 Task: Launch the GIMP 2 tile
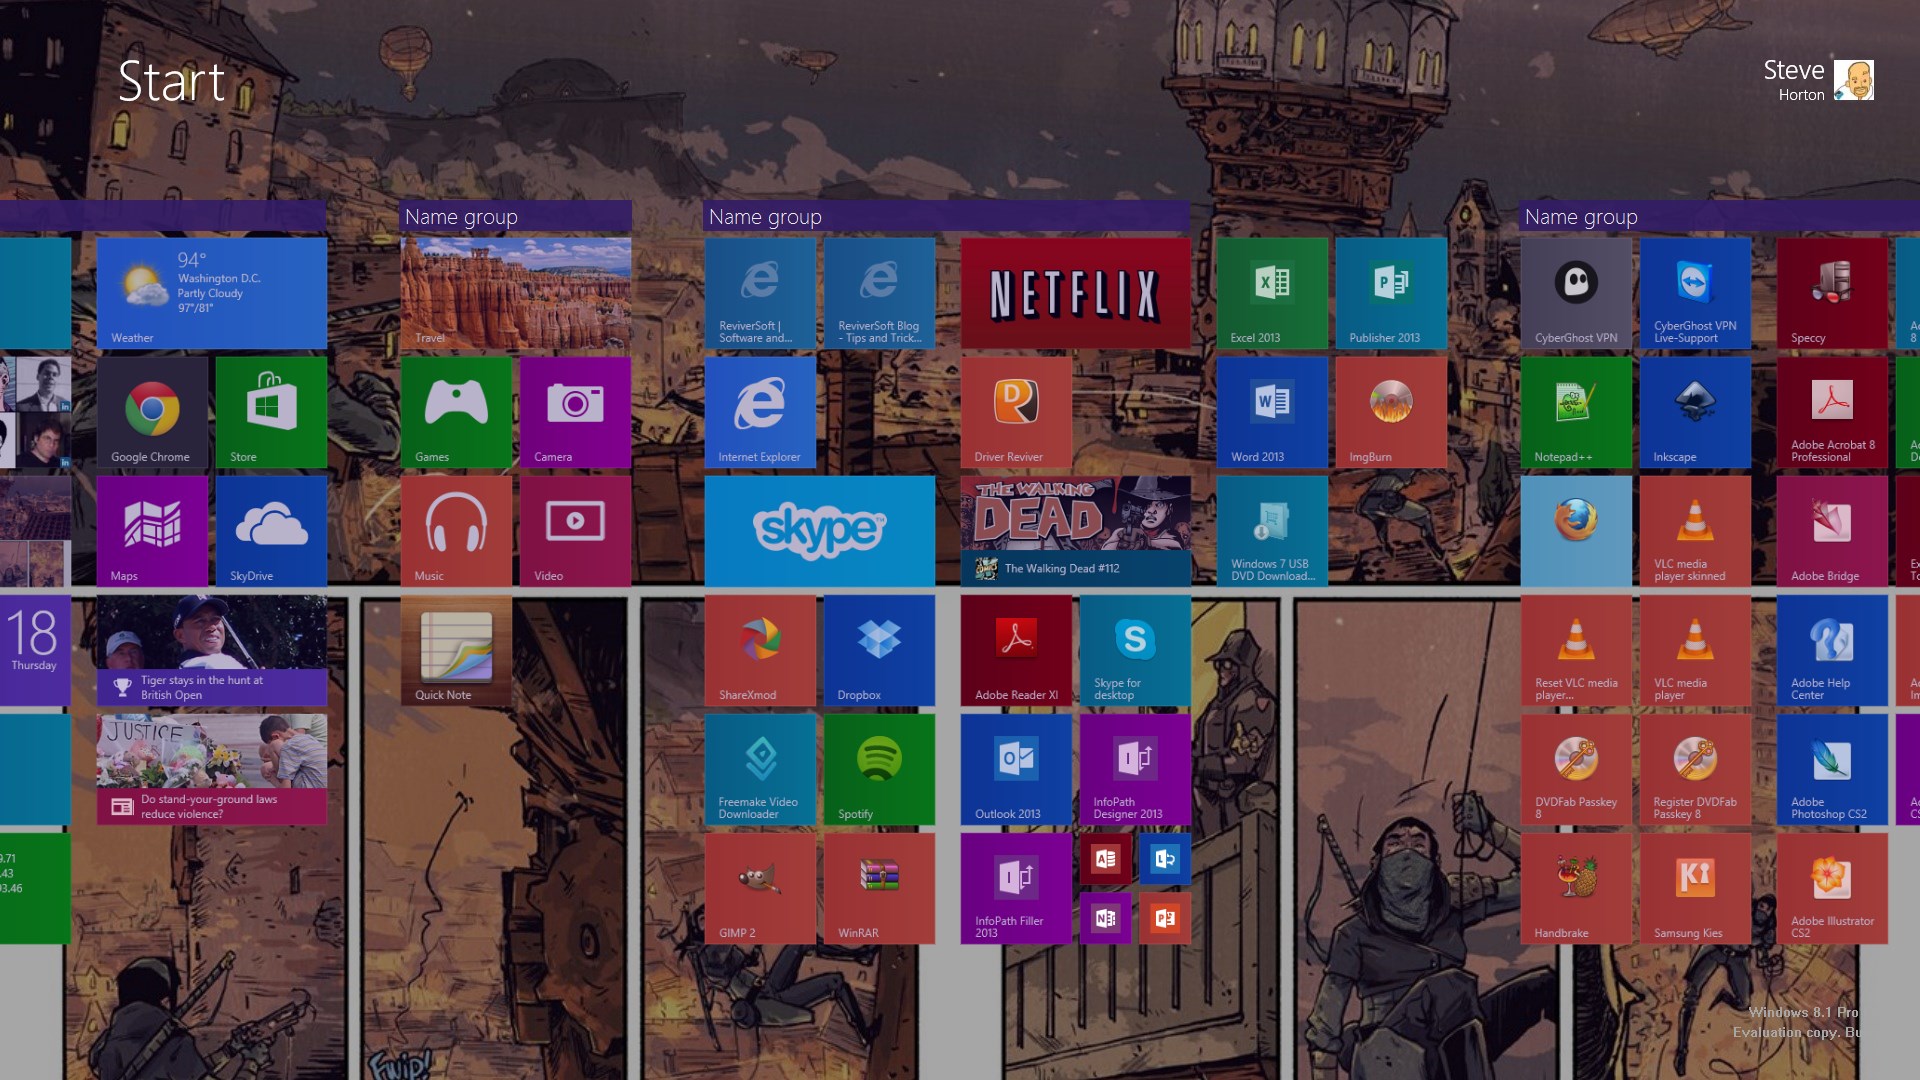pos(760,888)
